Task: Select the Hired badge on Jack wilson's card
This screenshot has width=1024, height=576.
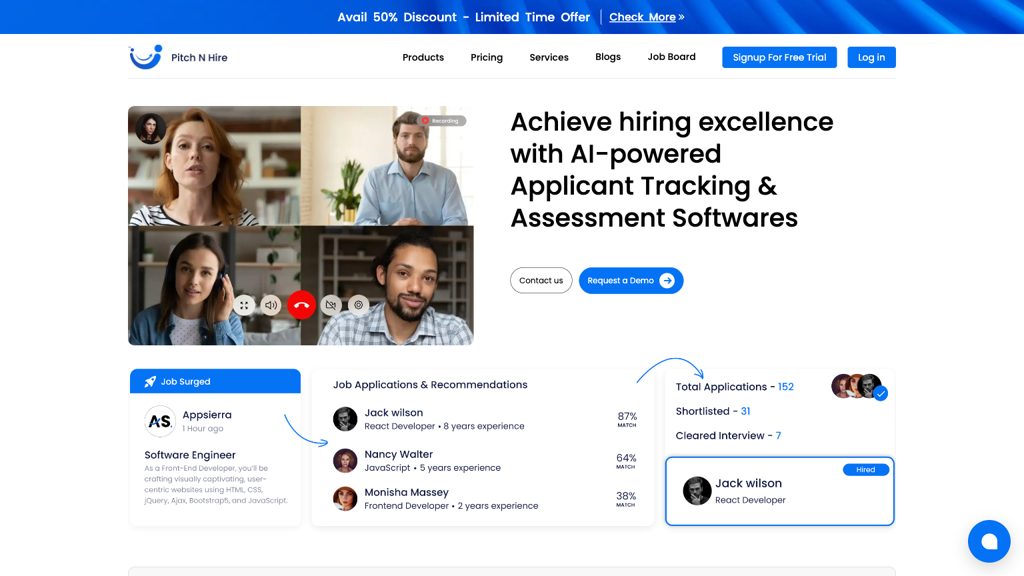Action: 865,469
